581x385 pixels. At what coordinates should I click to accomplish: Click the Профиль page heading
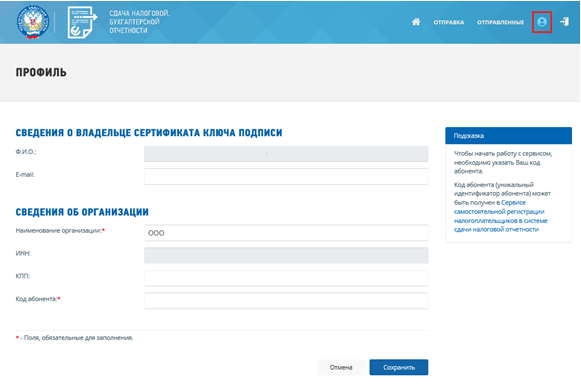click(41, 72)
